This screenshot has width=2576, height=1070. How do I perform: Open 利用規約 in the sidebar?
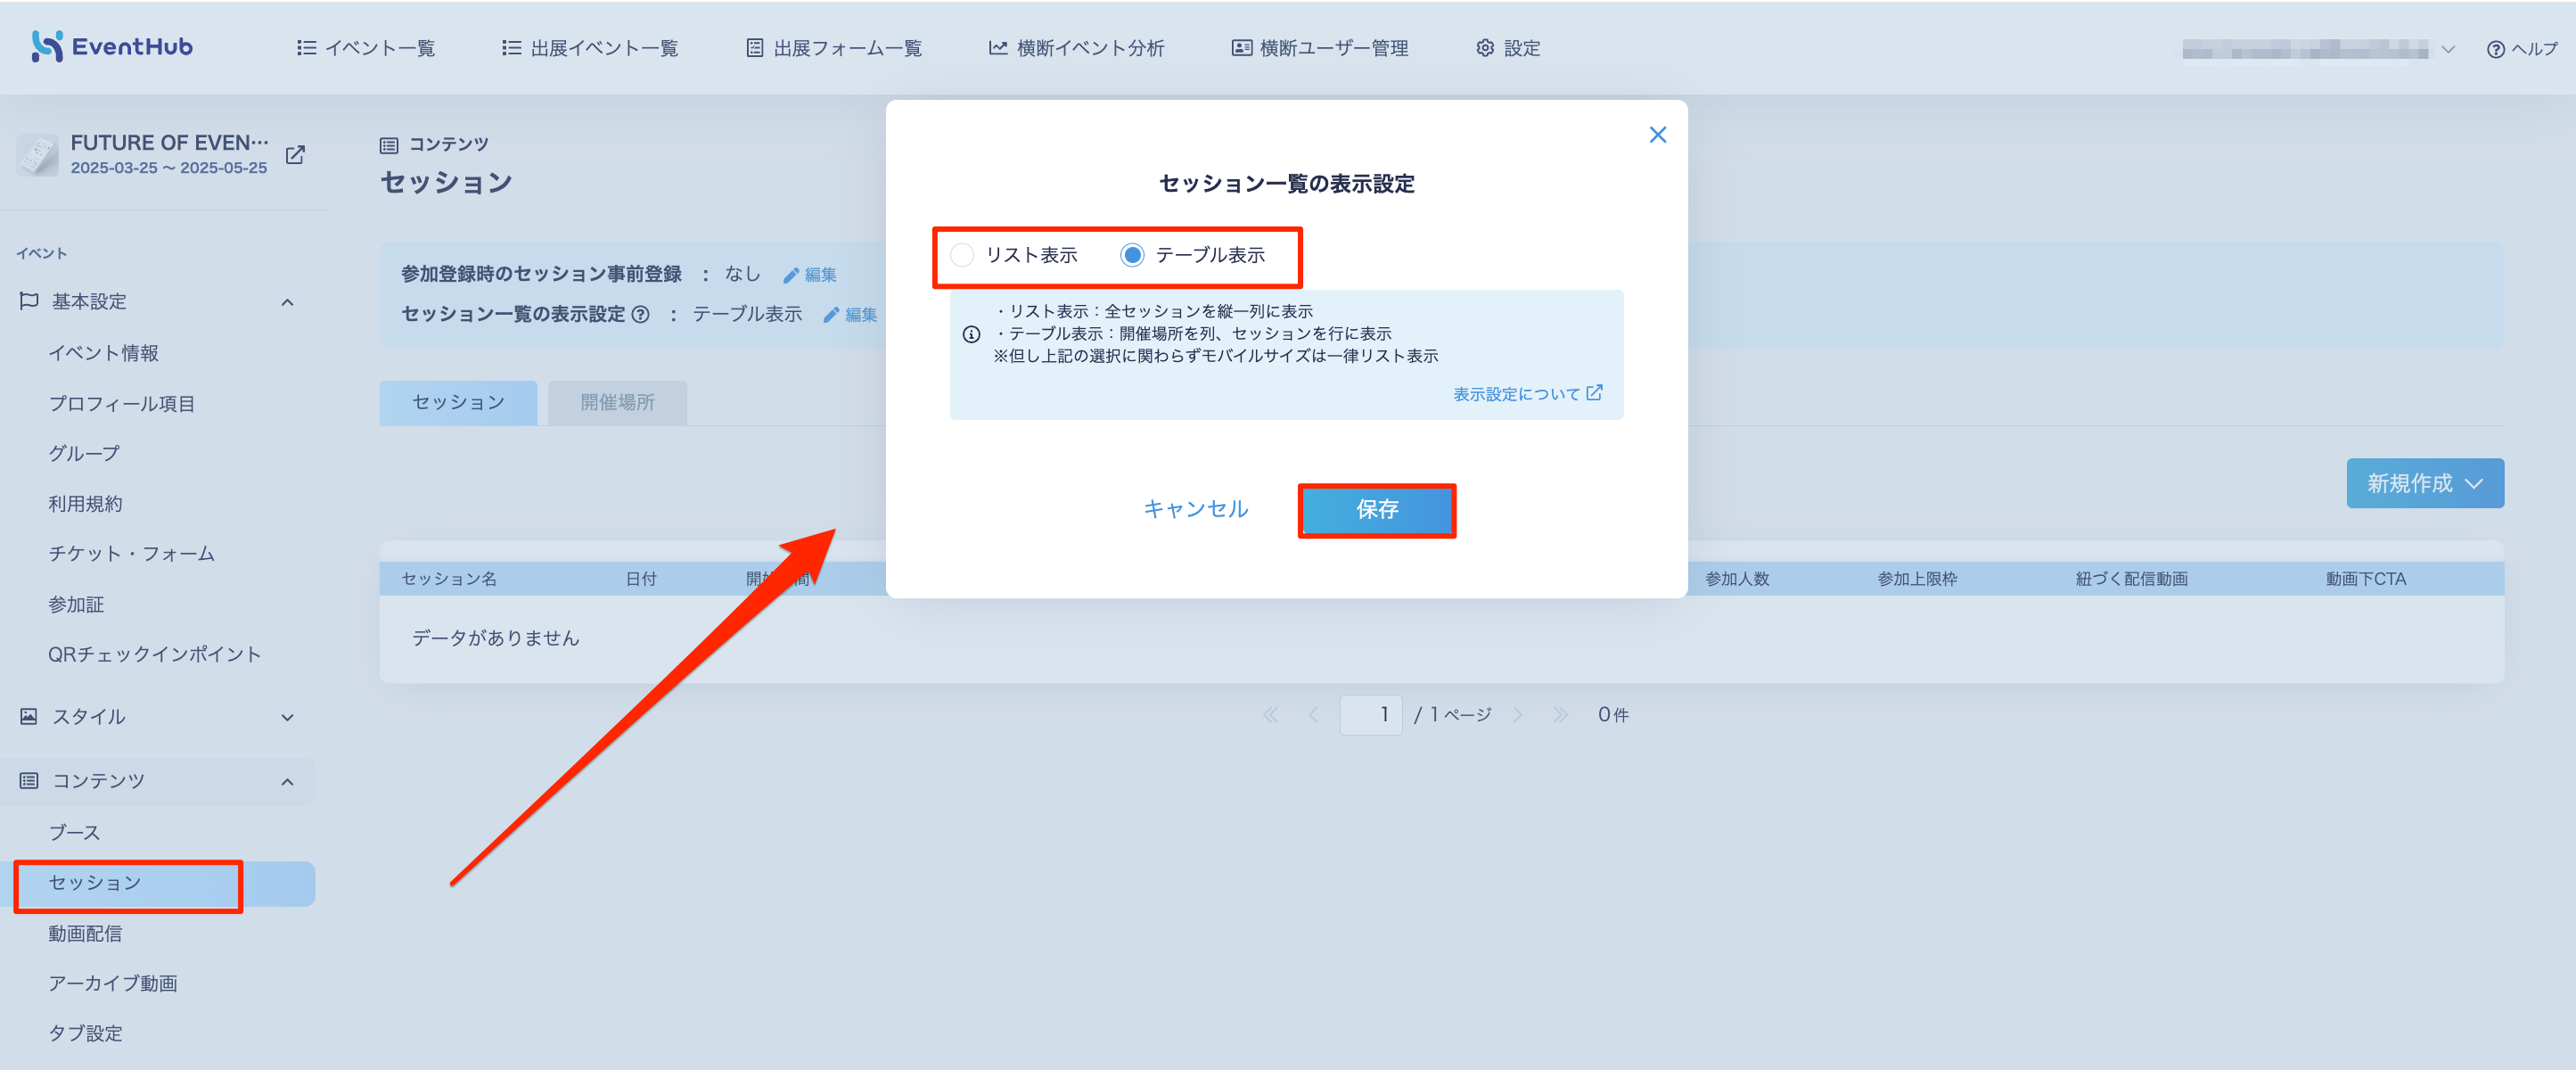coord(85,504)
